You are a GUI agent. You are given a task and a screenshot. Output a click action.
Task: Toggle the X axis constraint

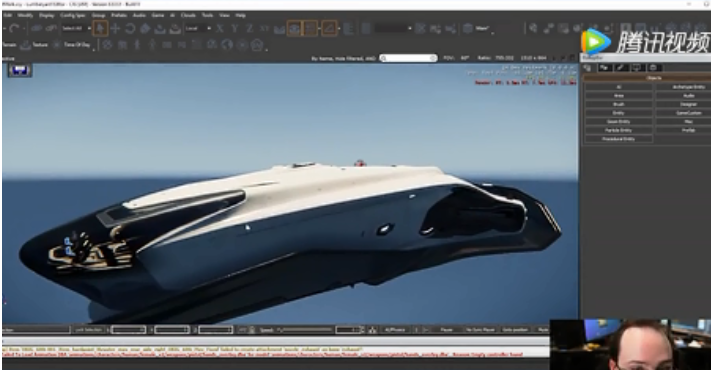220,29
